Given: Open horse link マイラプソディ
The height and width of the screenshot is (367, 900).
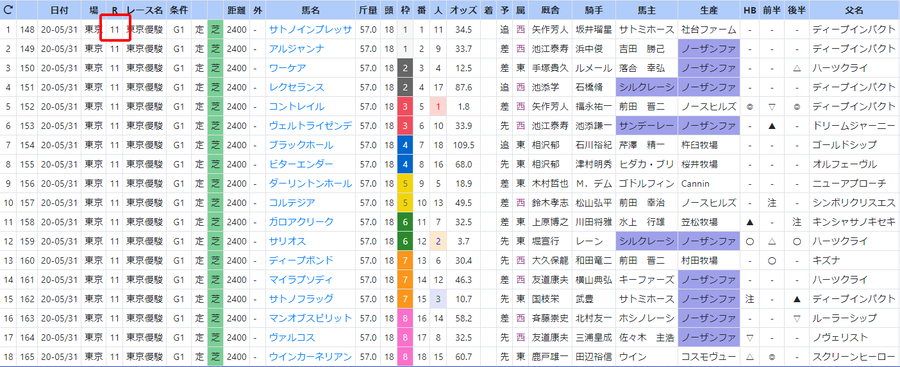Looking at the screenshot, I should pyautogui.click(x=301, y=280).
